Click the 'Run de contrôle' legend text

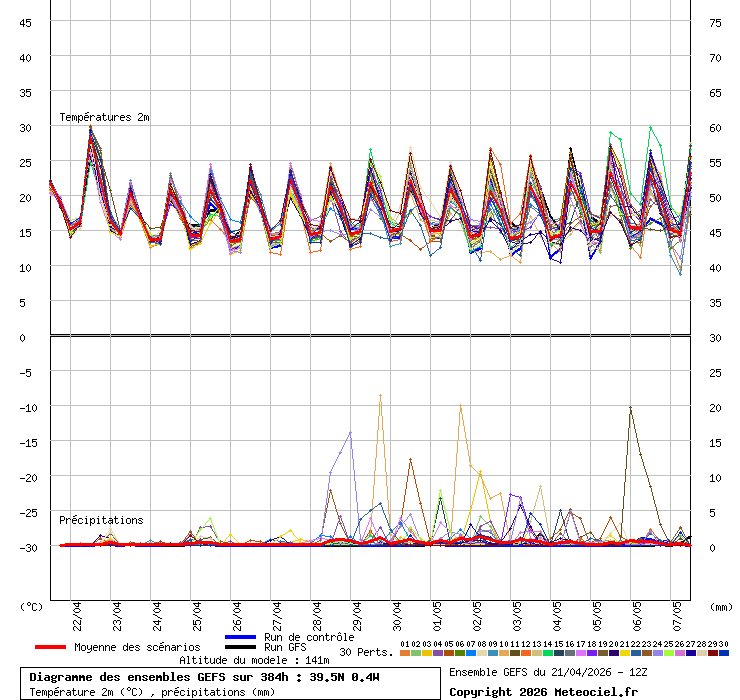[x=309, y=637]
